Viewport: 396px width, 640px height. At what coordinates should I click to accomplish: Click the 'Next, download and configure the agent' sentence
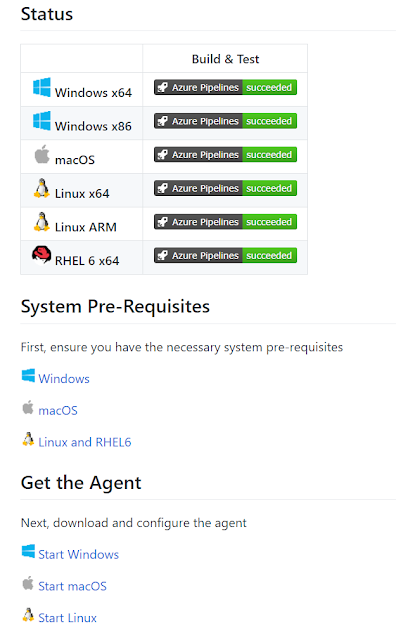click(133, 523)
